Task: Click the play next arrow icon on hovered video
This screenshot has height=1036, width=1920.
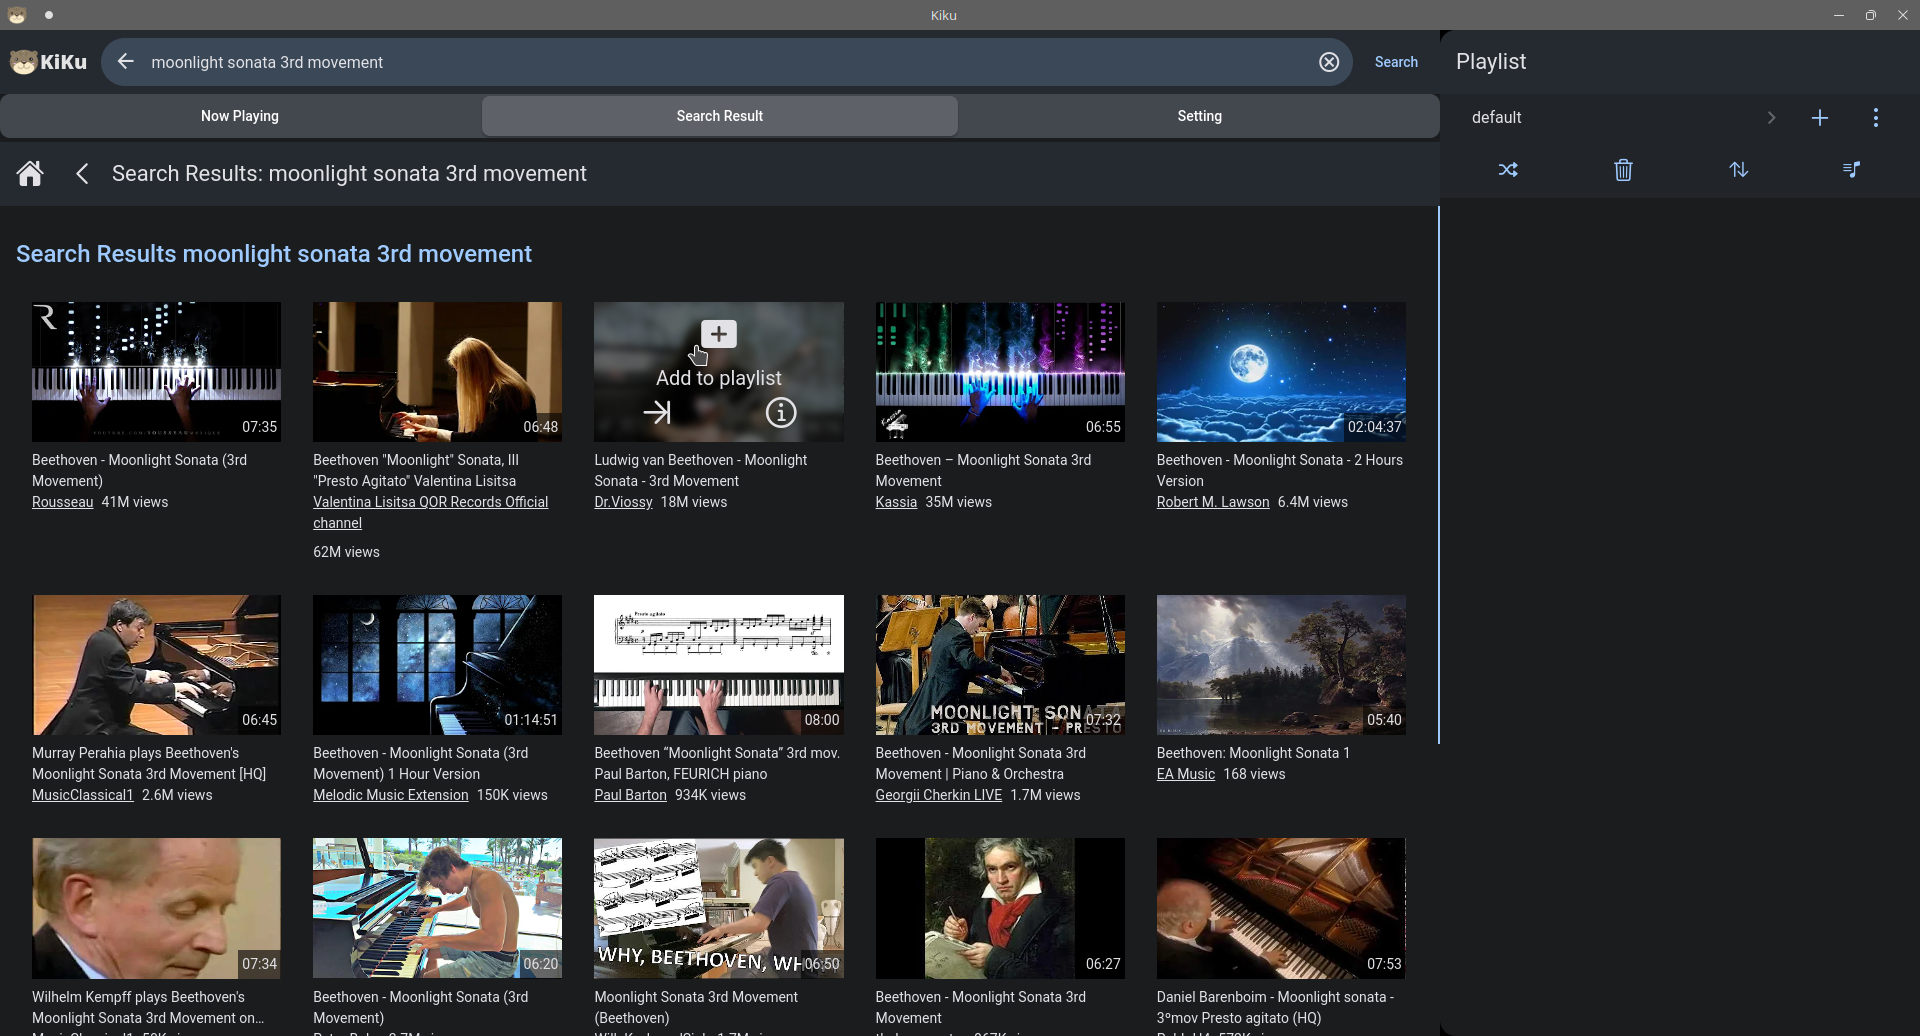Action: [x=657, y=412]
